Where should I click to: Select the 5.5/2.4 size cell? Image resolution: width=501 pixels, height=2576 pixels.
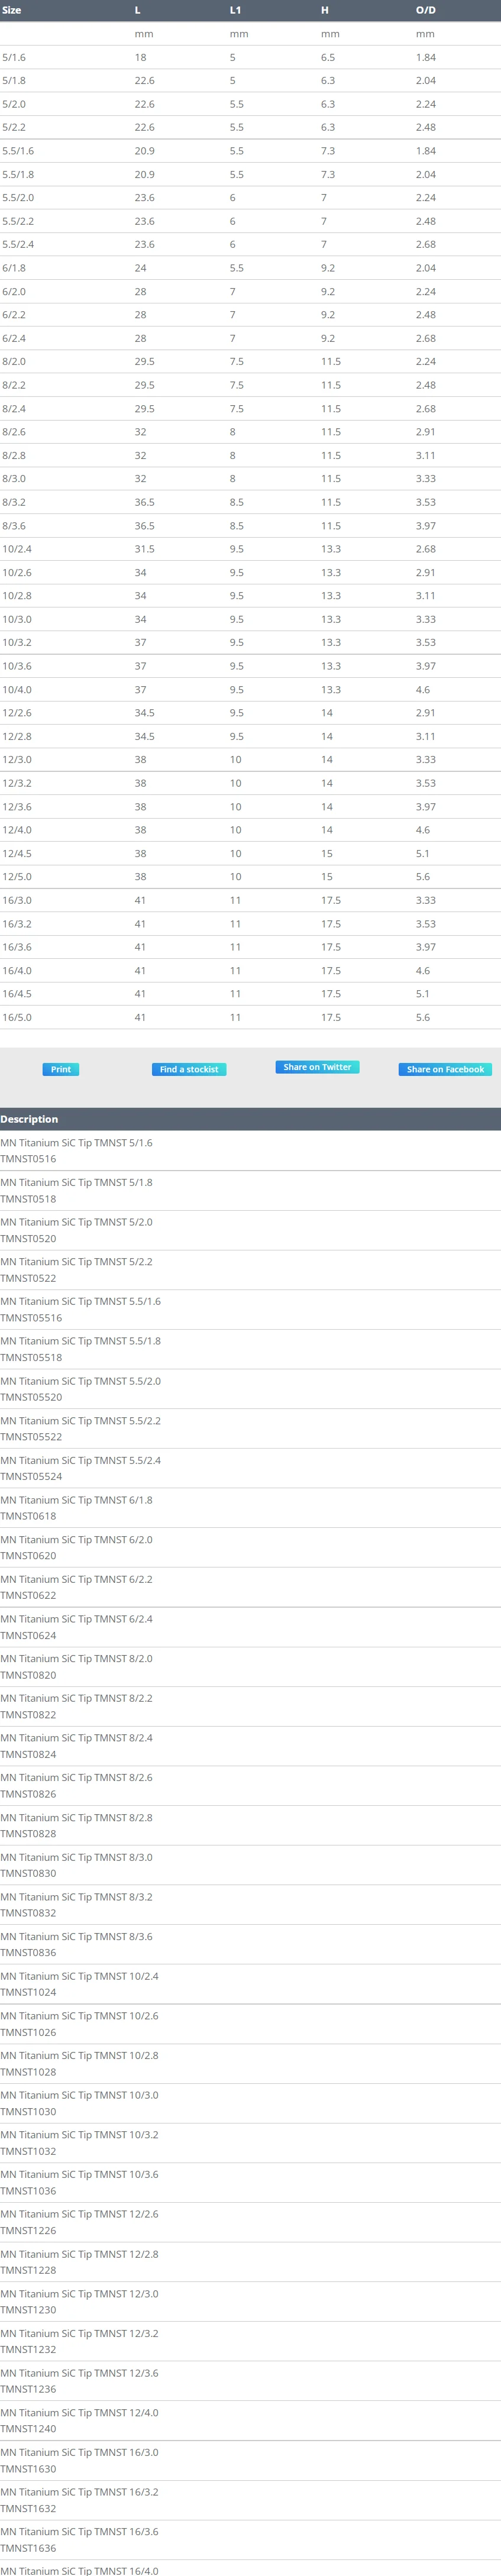[x=18, y=244]
